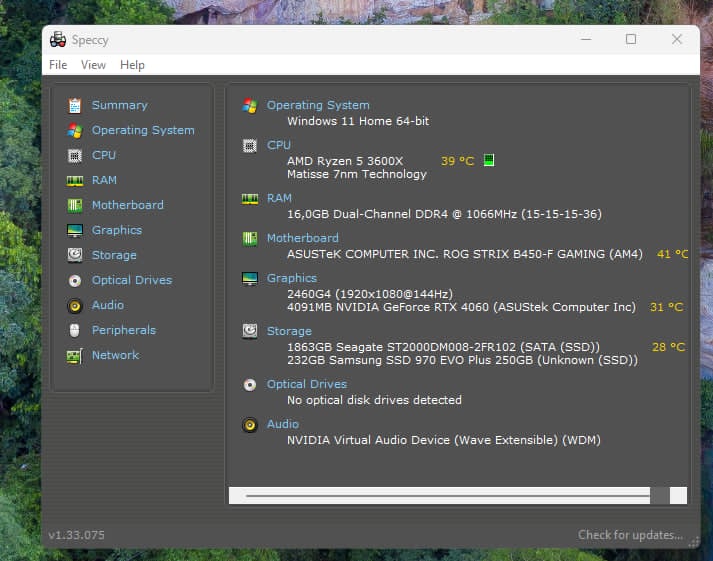Screen dimensions: 713x561
Task: Click Check for updates link
Action: click(630, 535)
